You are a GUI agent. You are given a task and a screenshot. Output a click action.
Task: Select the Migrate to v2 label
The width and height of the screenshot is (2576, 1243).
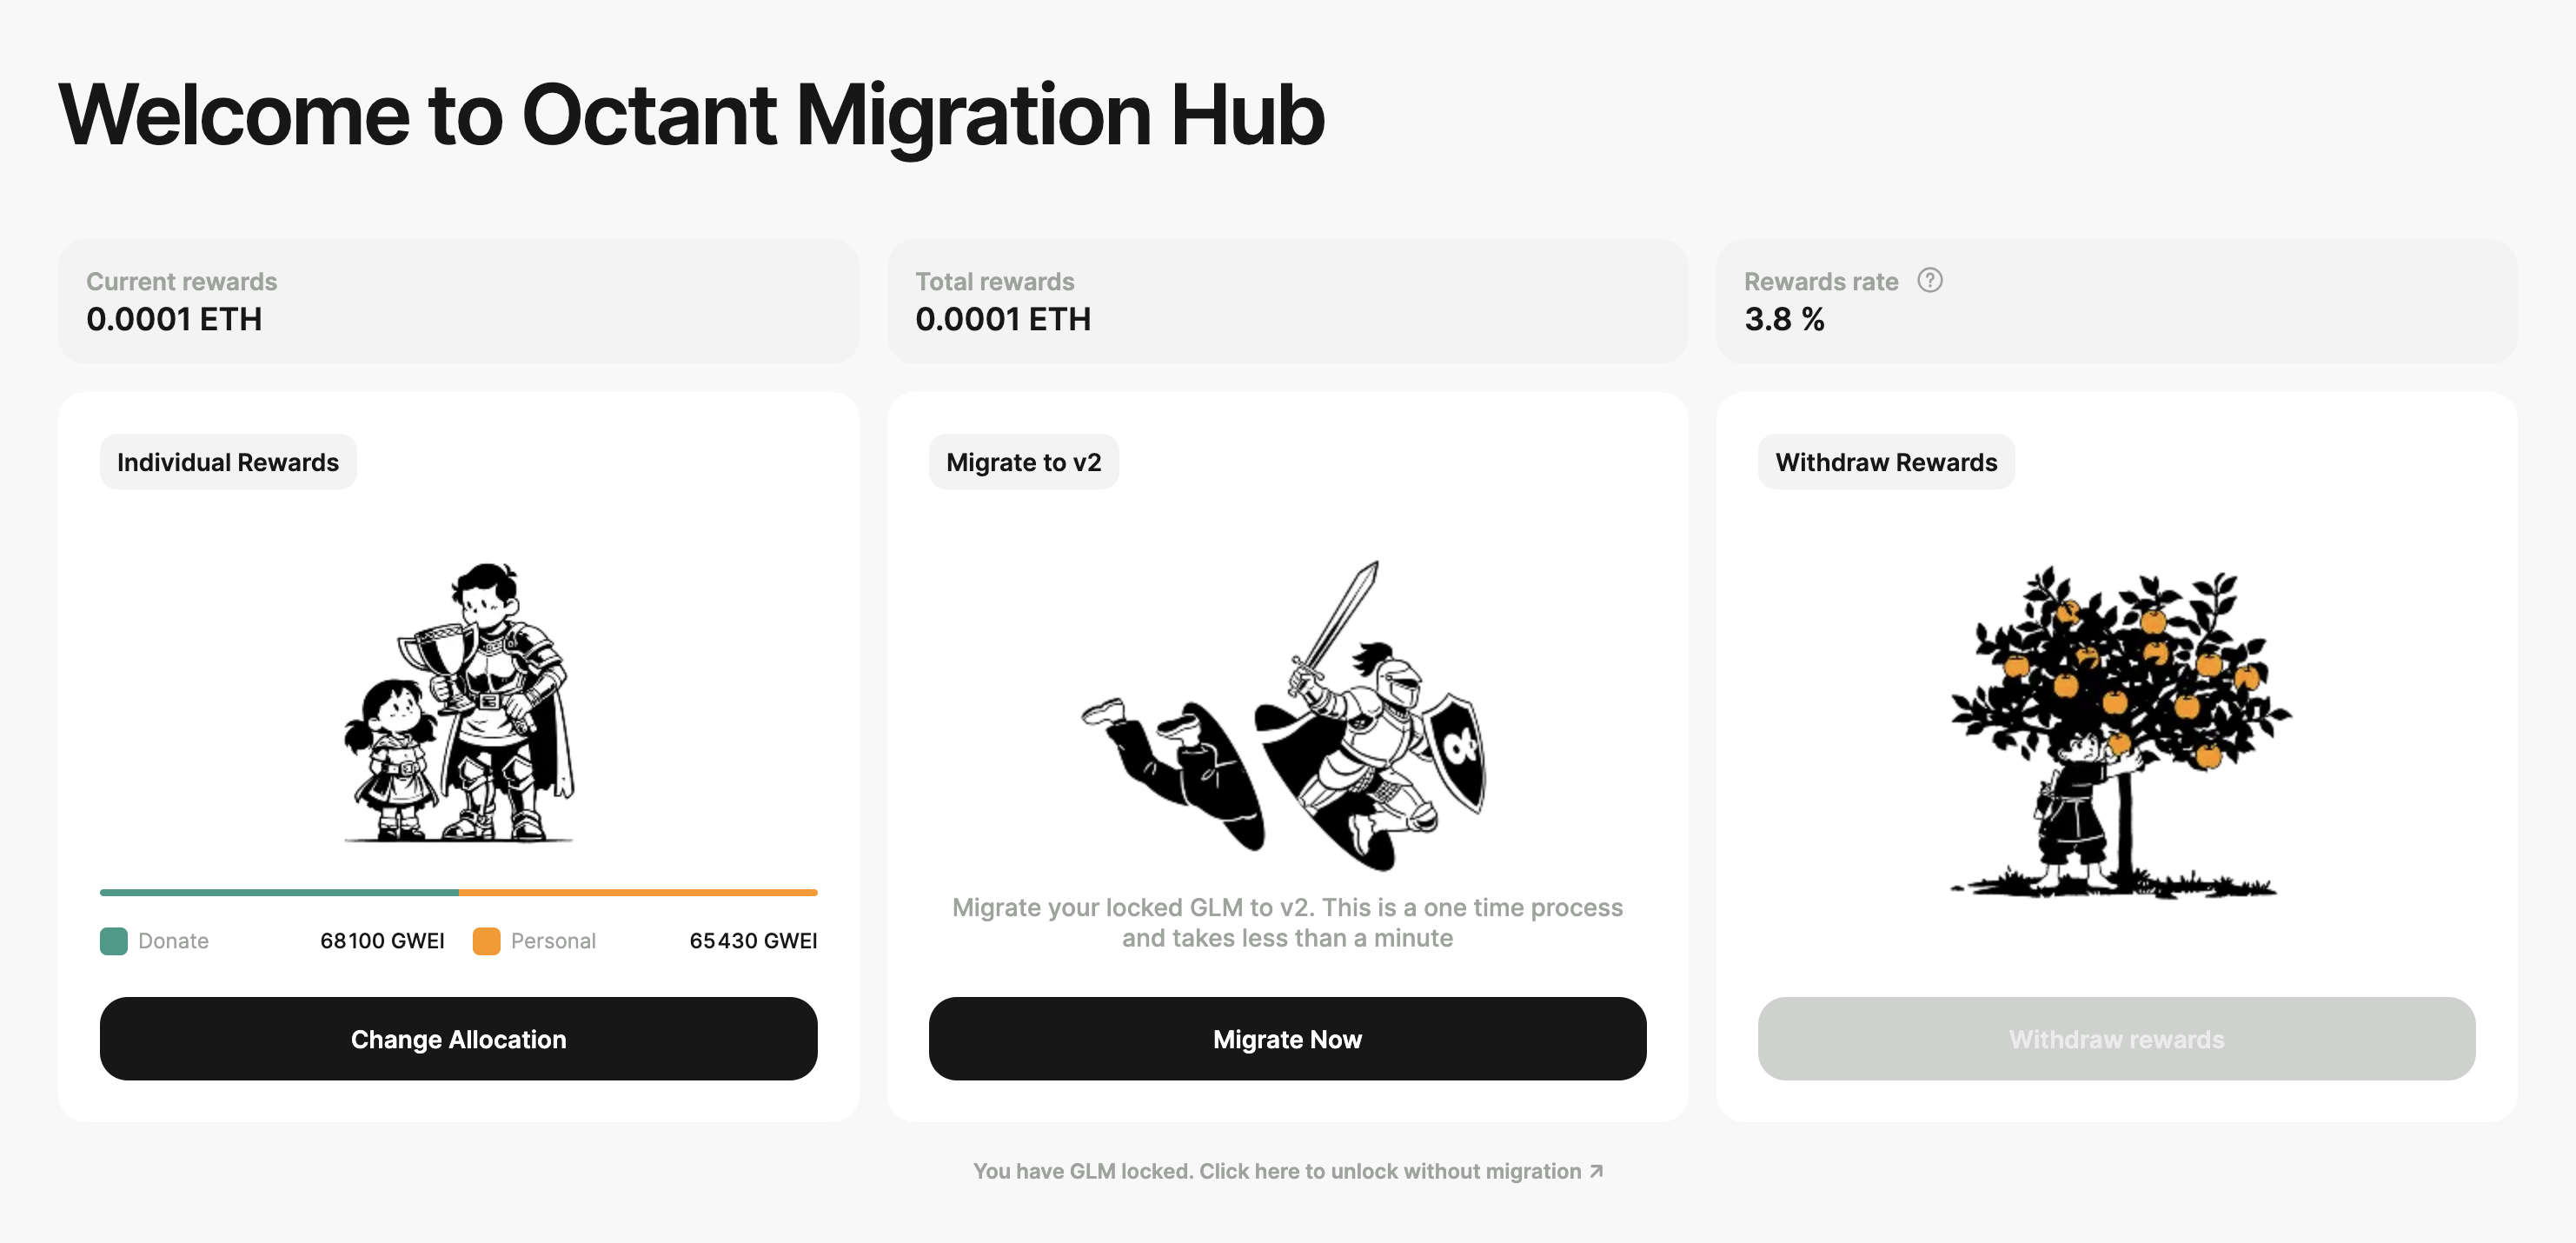(x=1023, y=462)
